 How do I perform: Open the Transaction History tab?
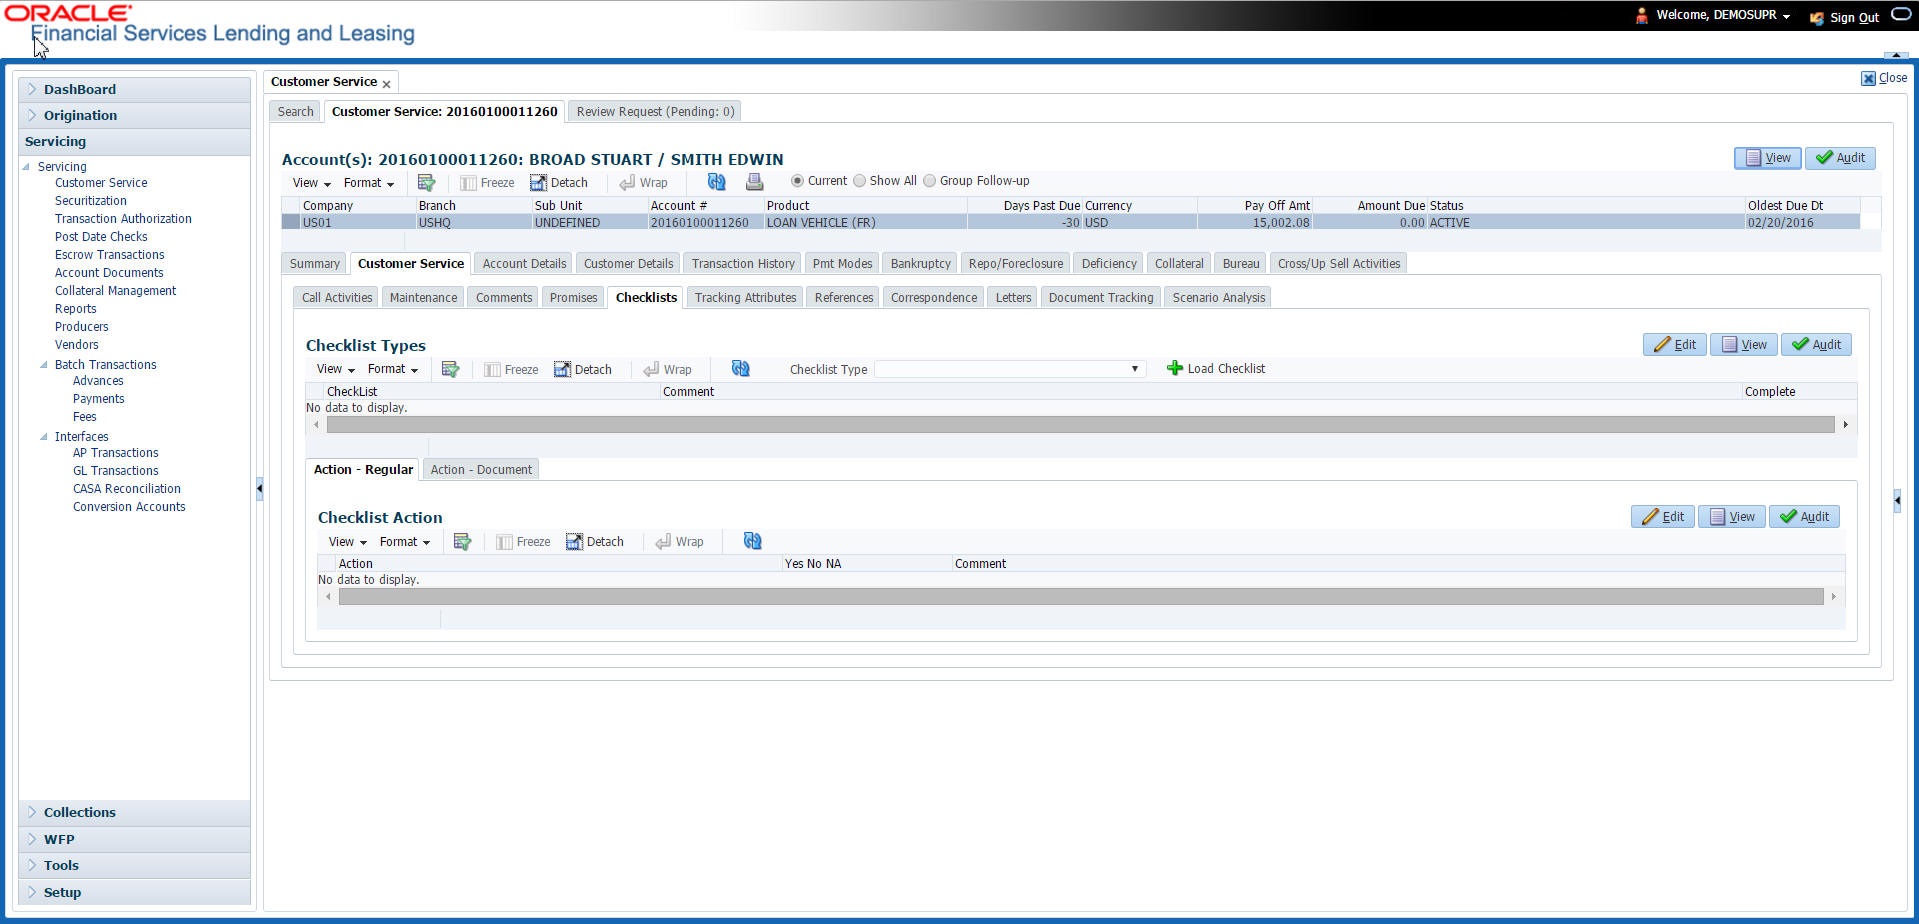pyautogui.click(x=743, y=263)
